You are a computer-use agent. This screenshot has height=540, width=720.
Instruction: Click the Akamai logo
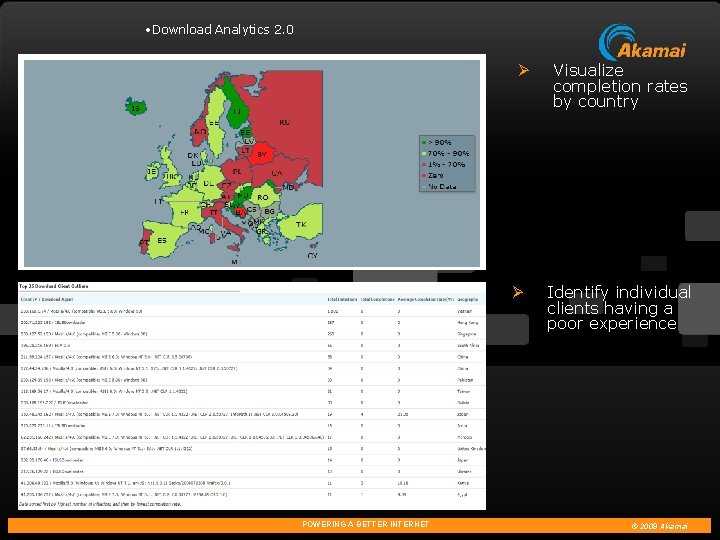pyautogui.click(x=642, y=43)
